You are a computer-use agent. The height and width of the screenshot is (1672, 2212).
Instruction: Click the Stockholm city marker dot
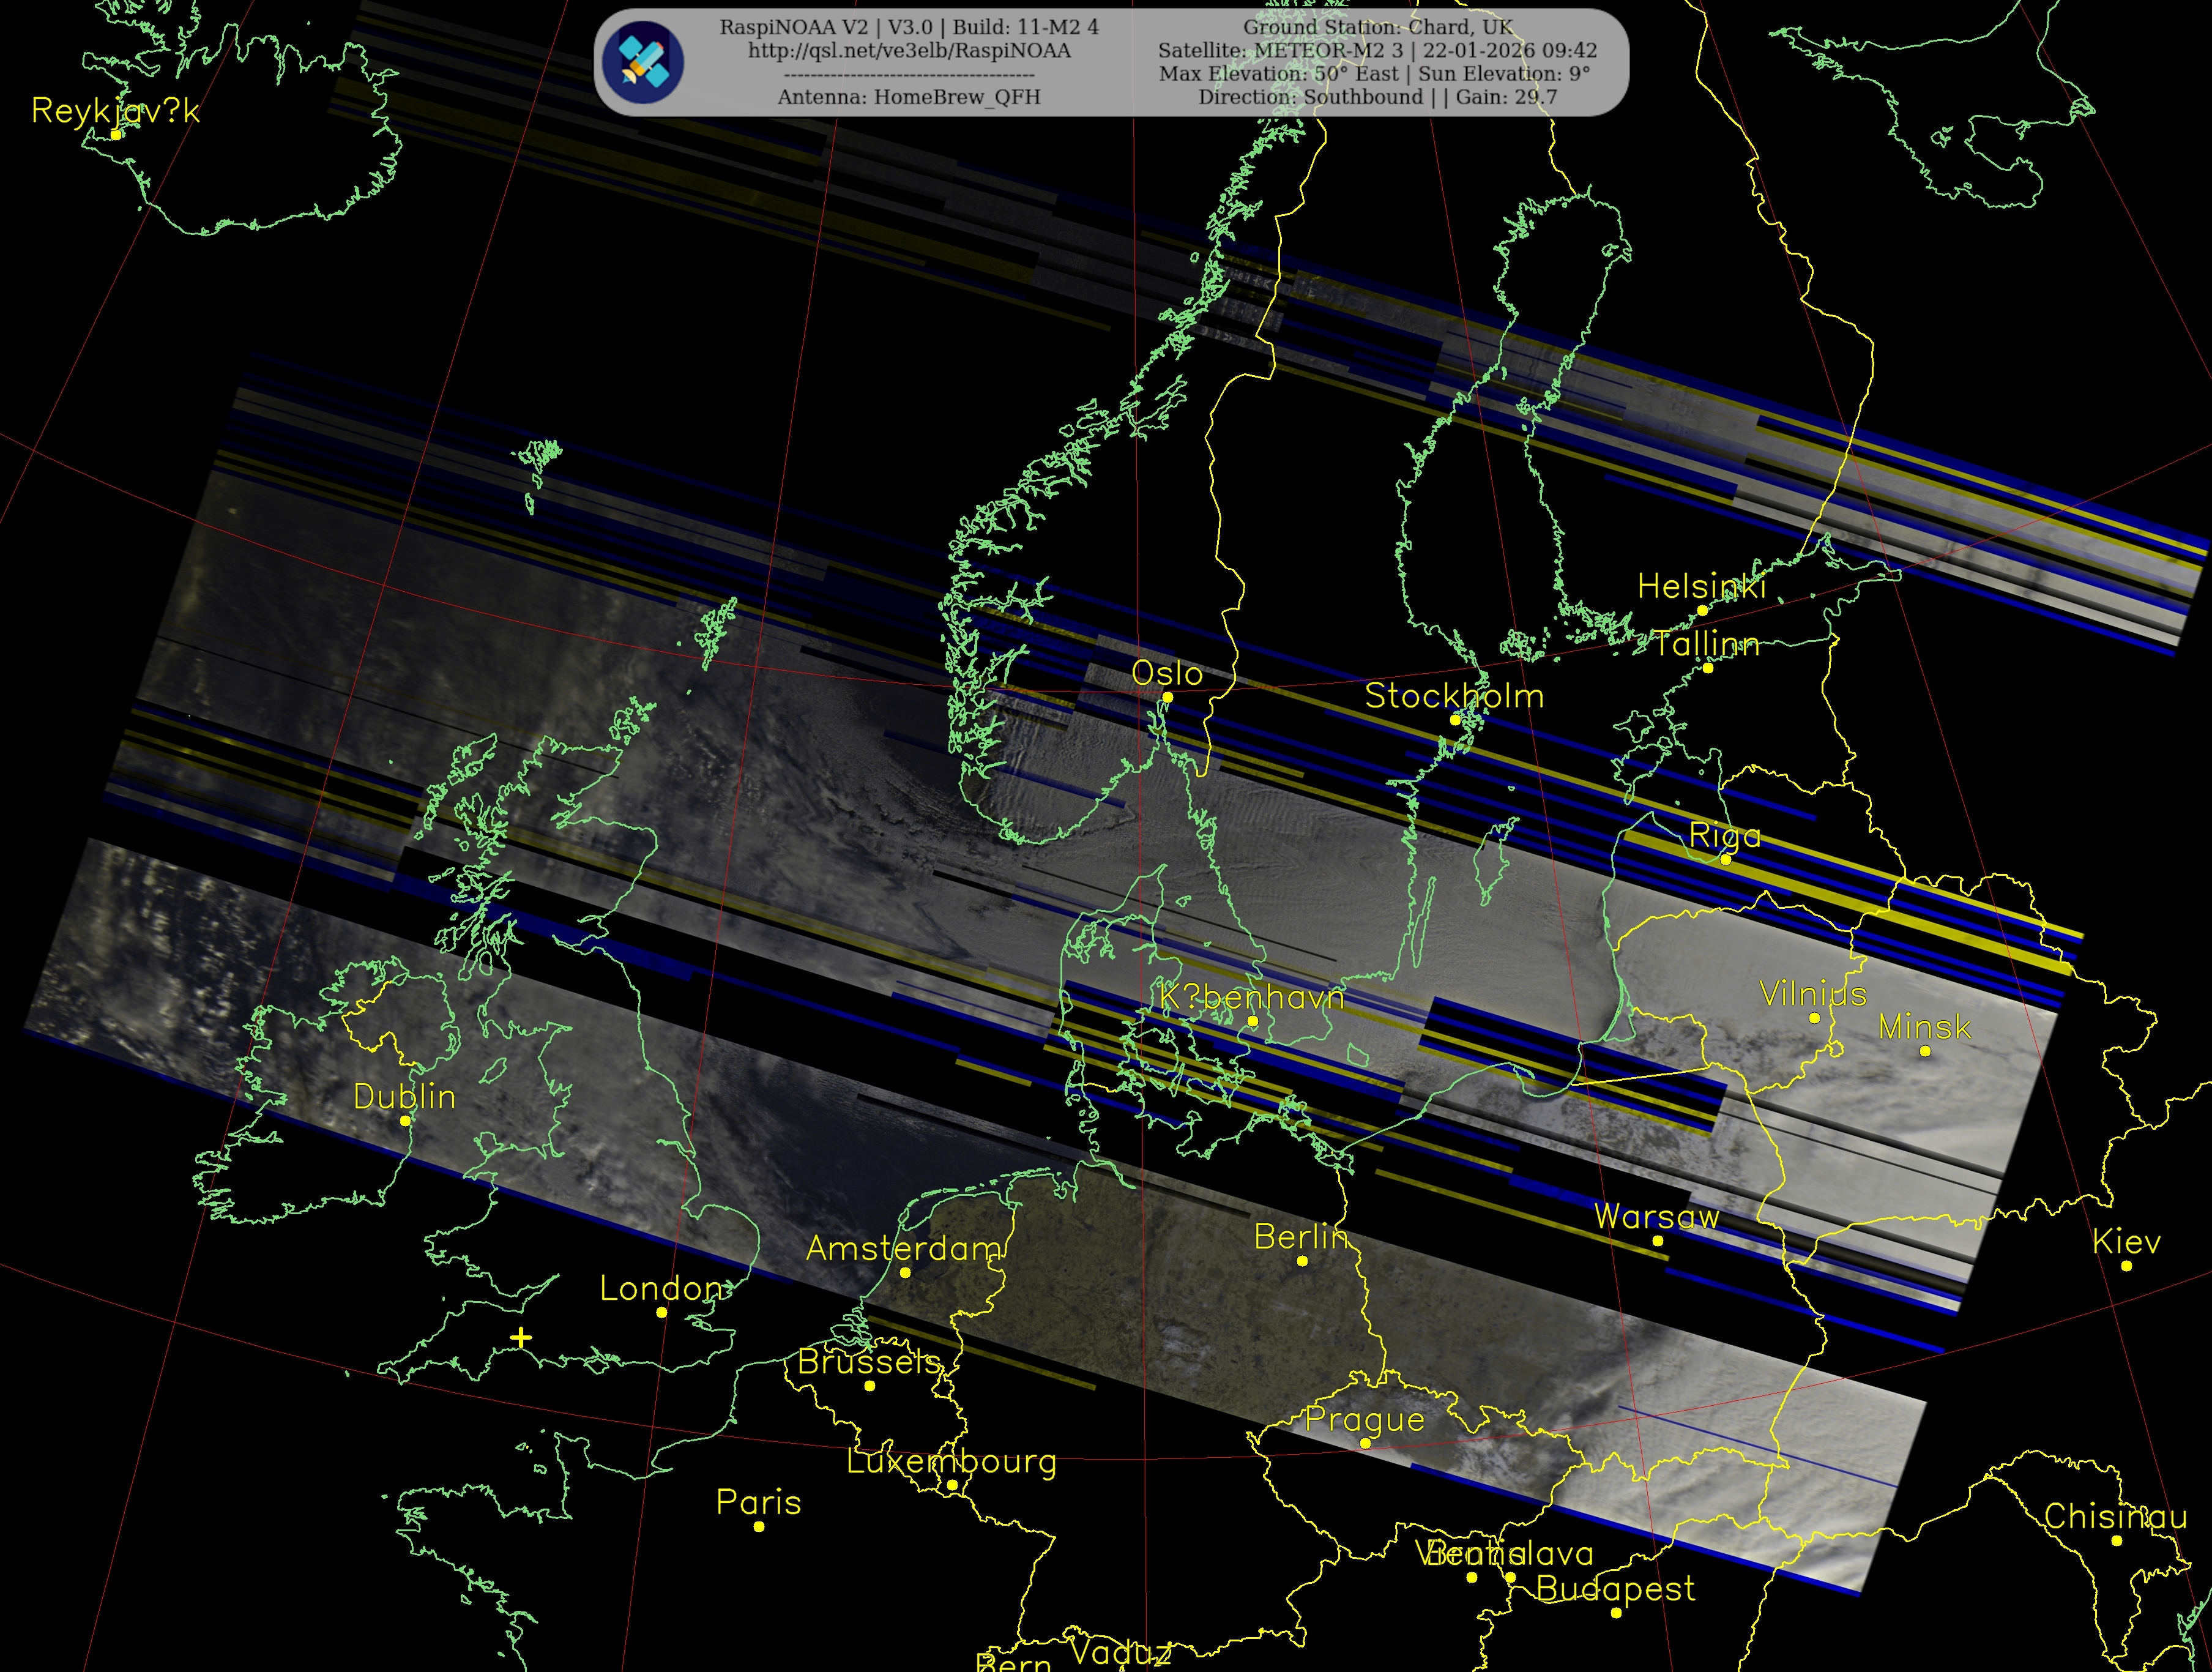pos(1455,720)
